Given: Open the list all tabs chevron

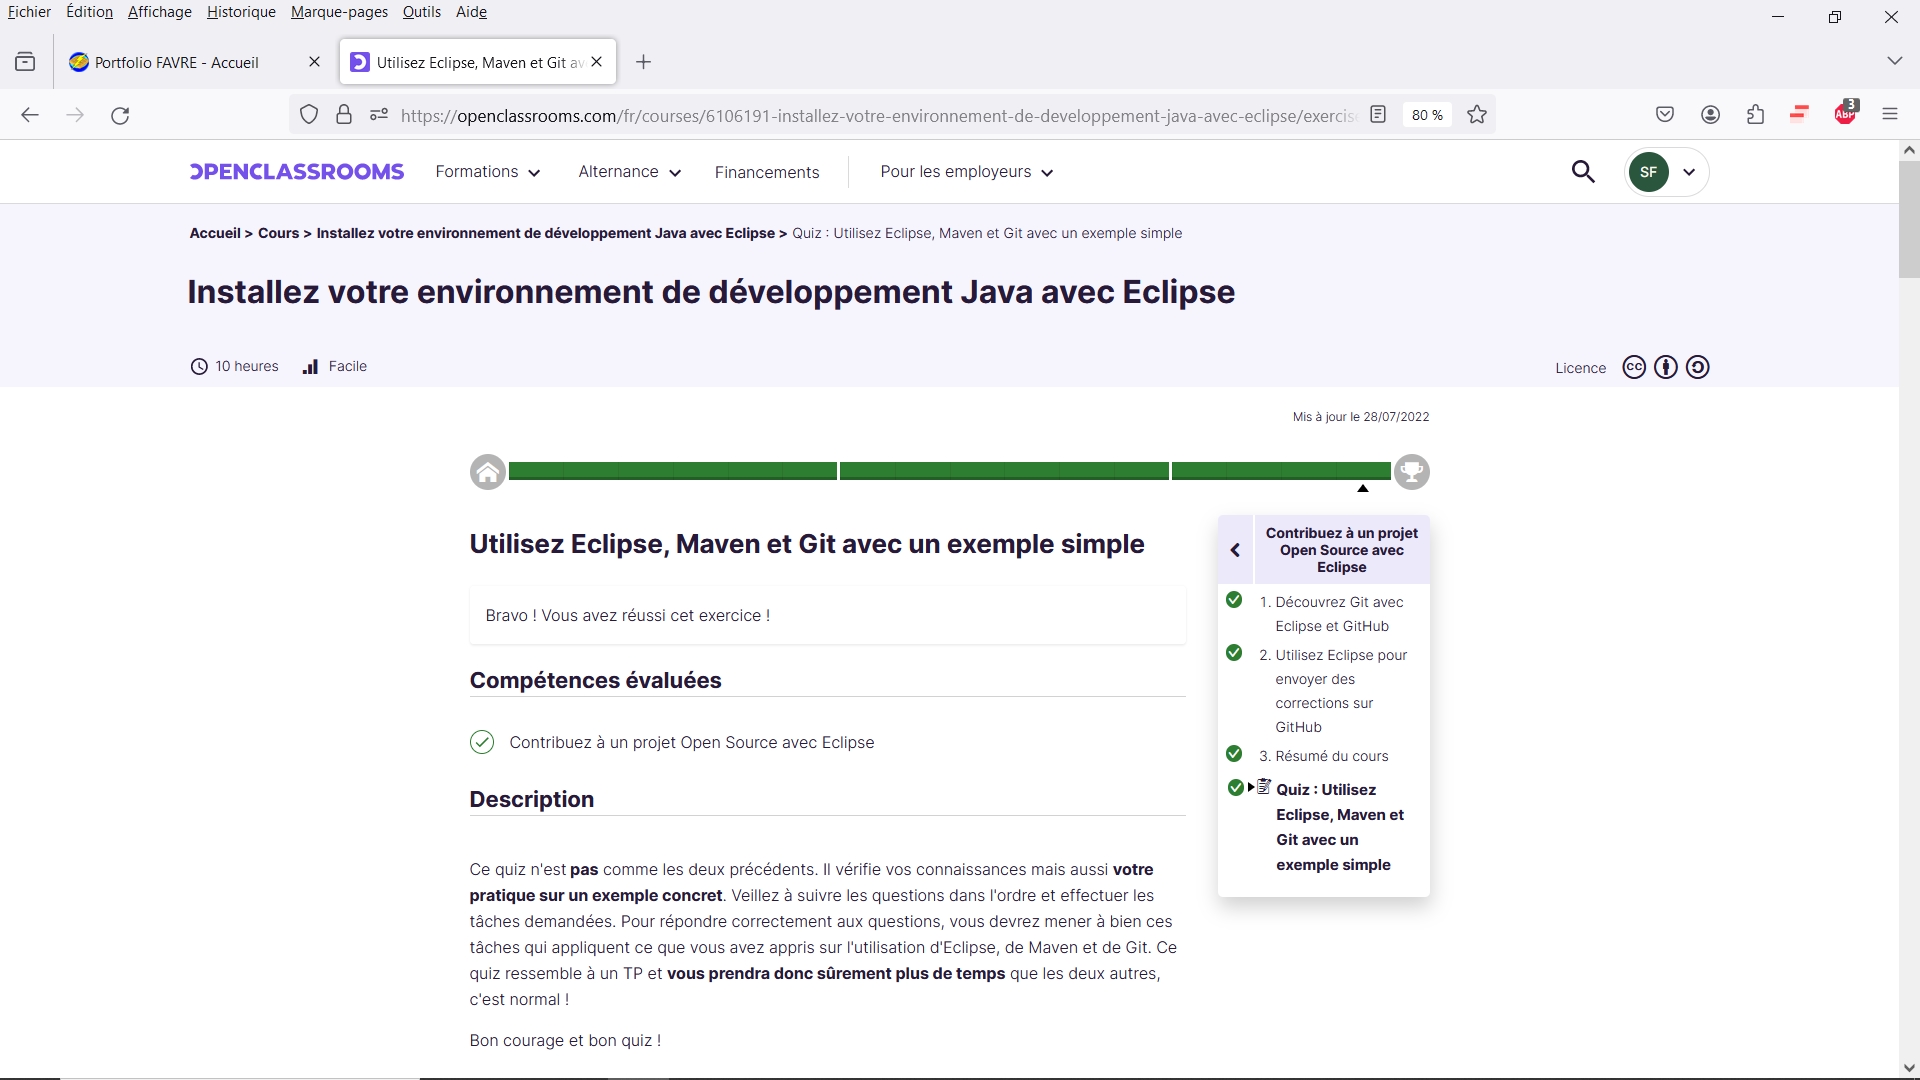Looking at the screenshot, I should [1894, 62].
